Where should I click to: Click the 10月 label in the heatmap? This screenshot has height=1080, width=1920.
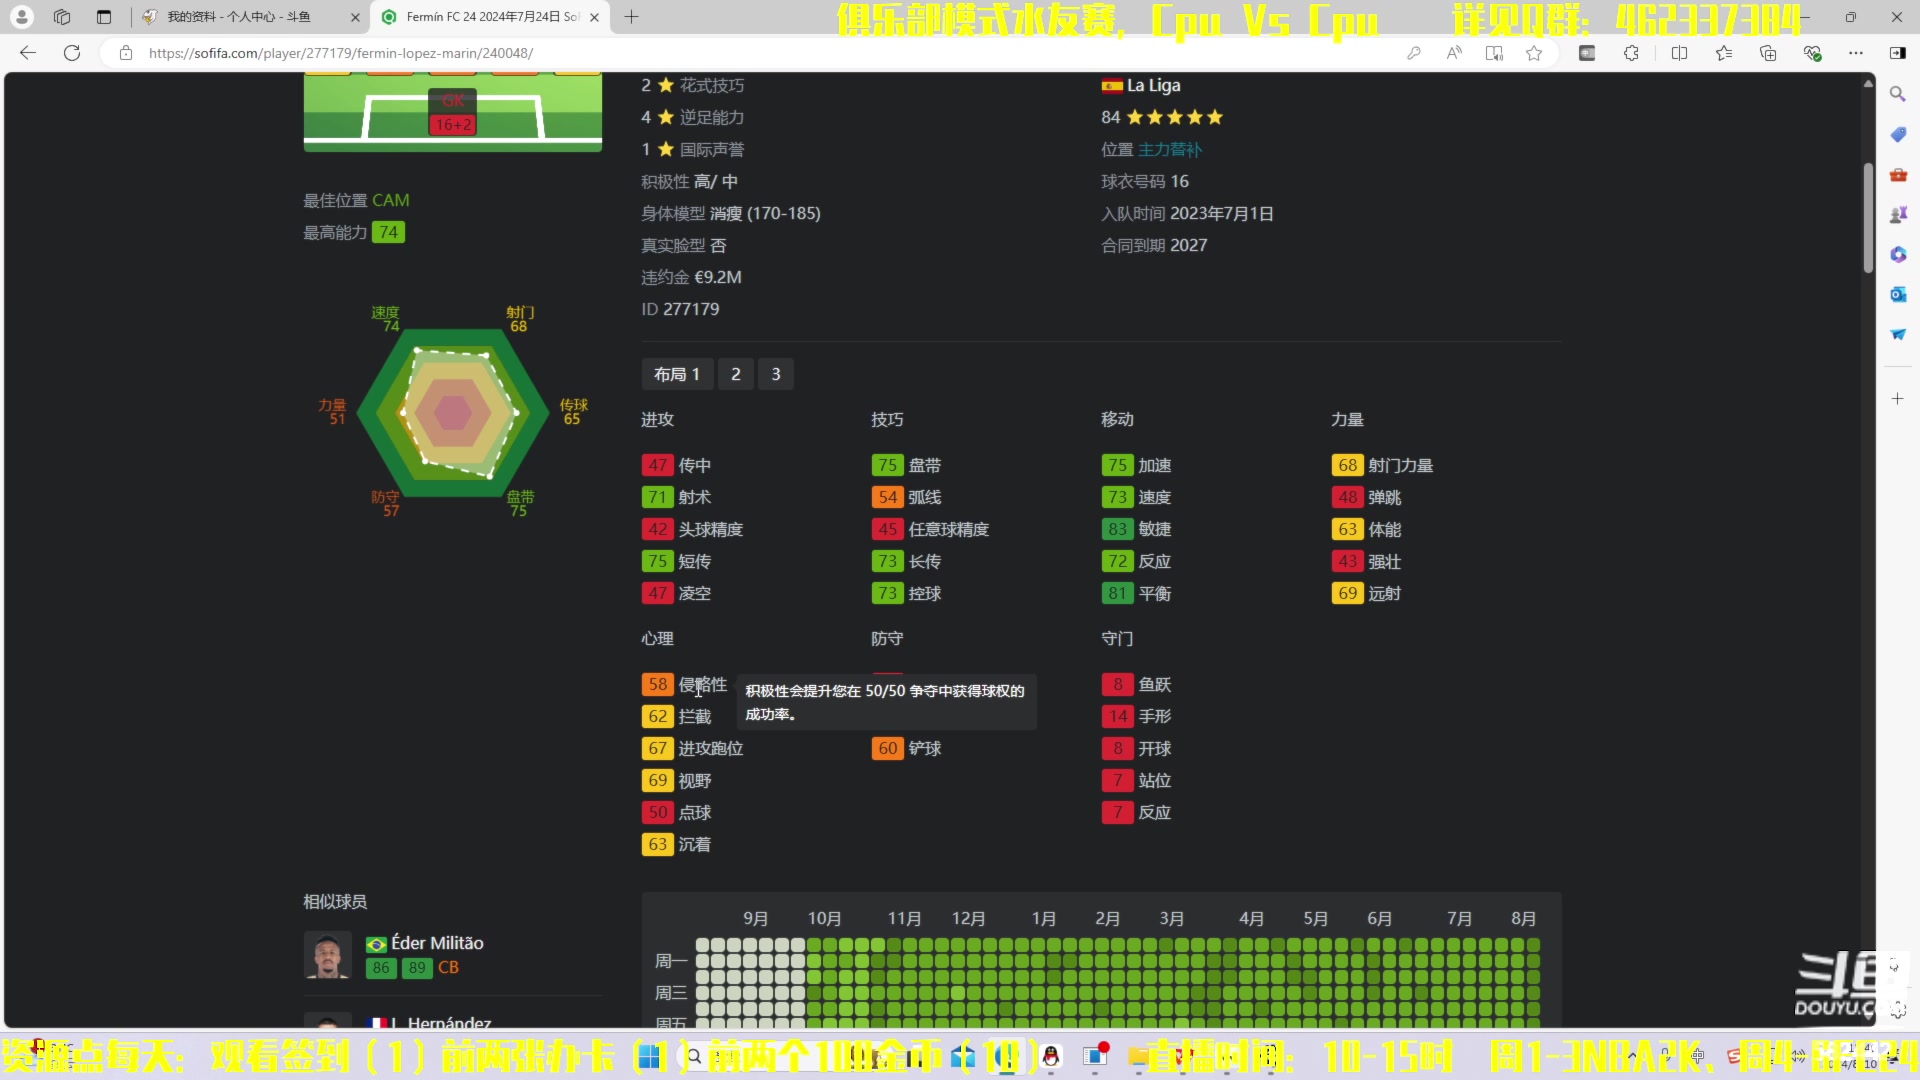[x=824, y=918]
